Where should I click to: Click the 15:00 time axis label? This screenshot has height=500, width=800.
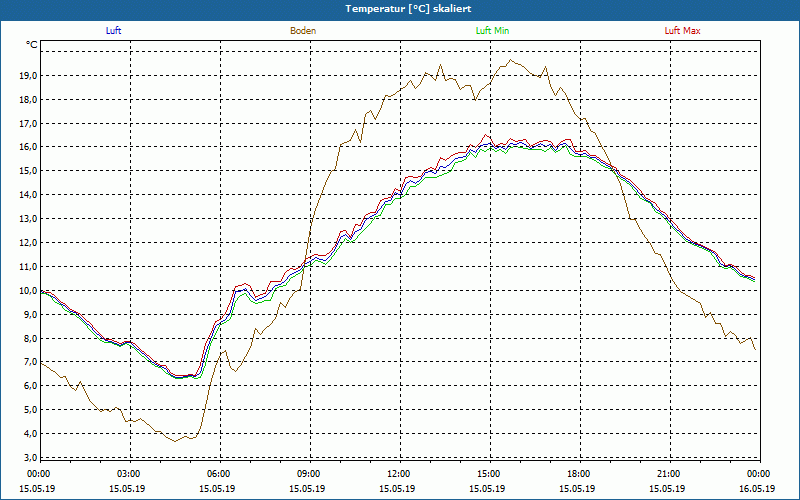(x=487, y=474)
